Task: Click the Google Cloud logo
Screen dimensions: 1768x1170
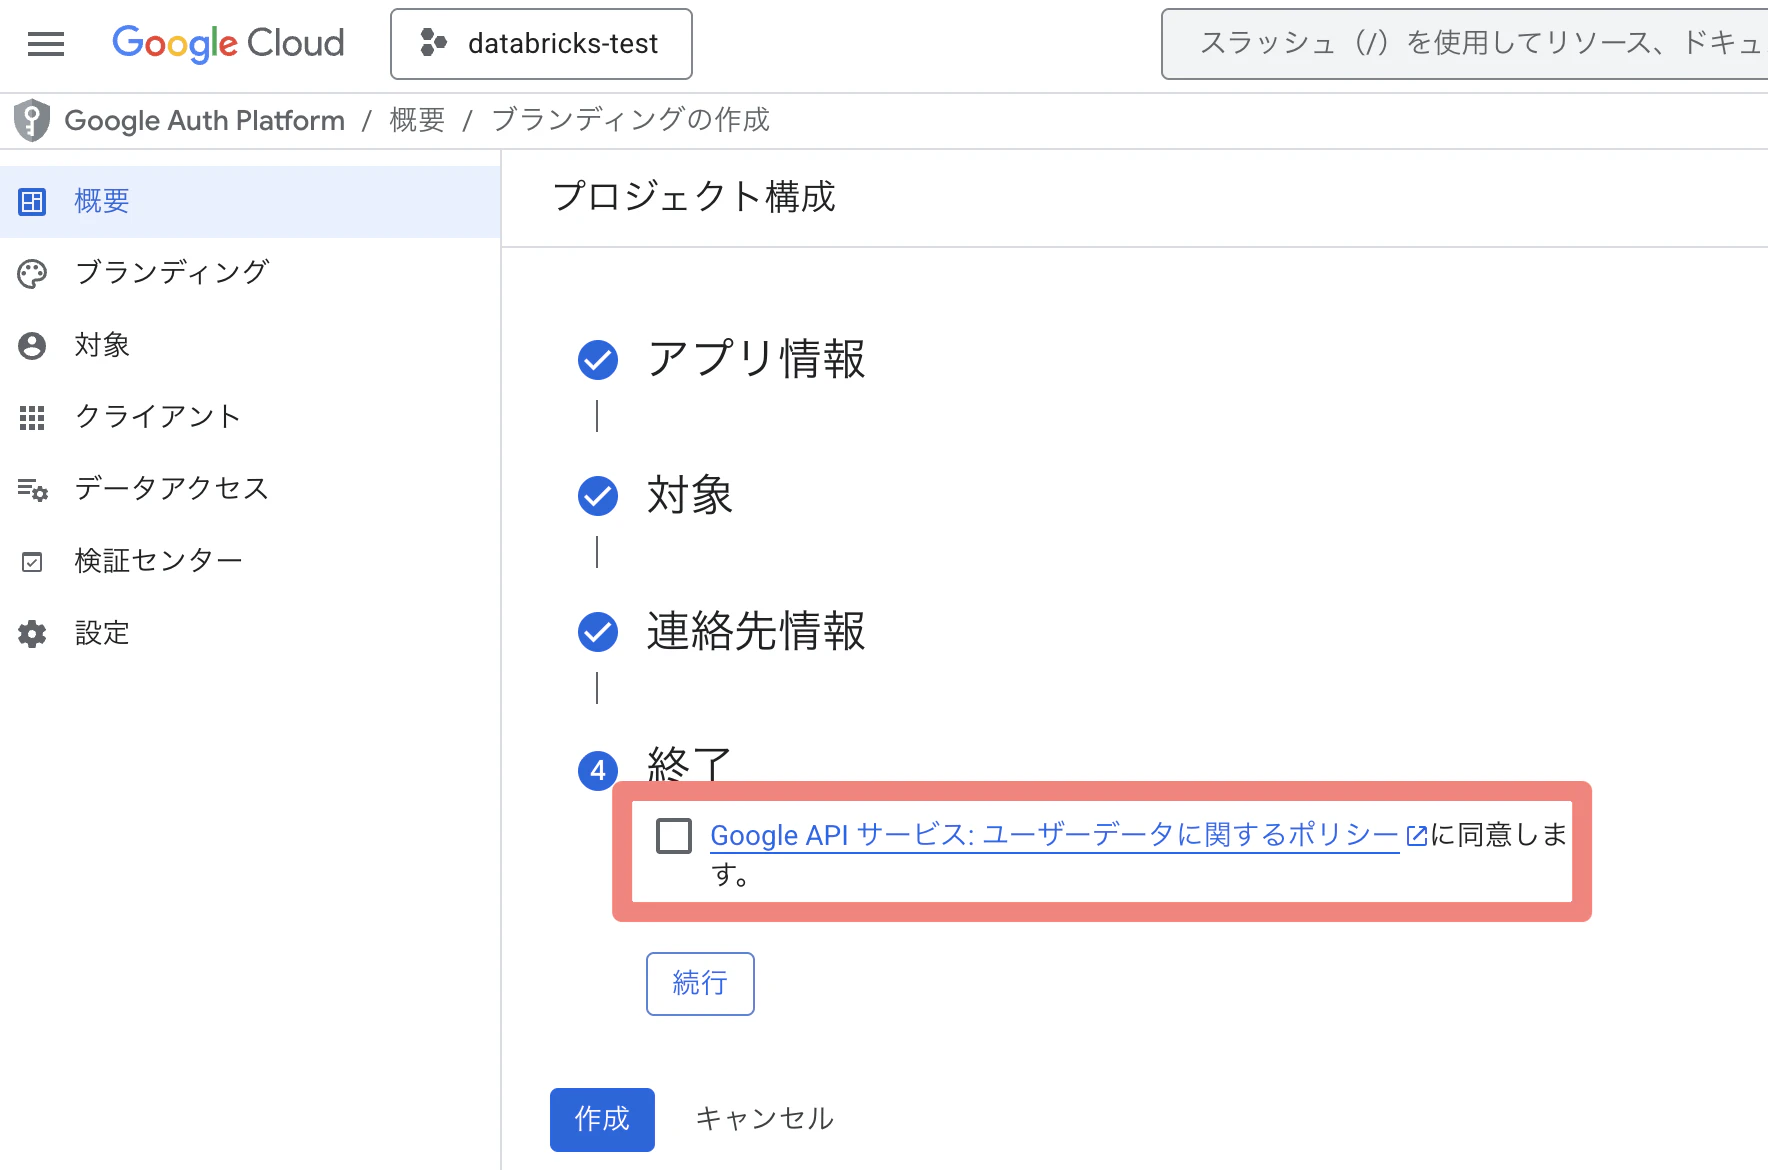Action: (x=228, y=44)
